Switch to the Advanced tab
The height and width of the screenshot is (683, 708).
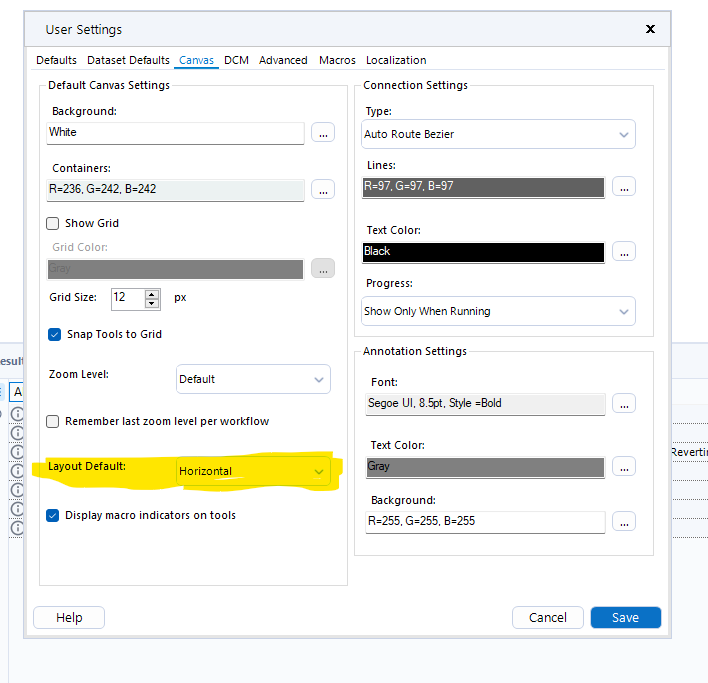pos(283,60)
